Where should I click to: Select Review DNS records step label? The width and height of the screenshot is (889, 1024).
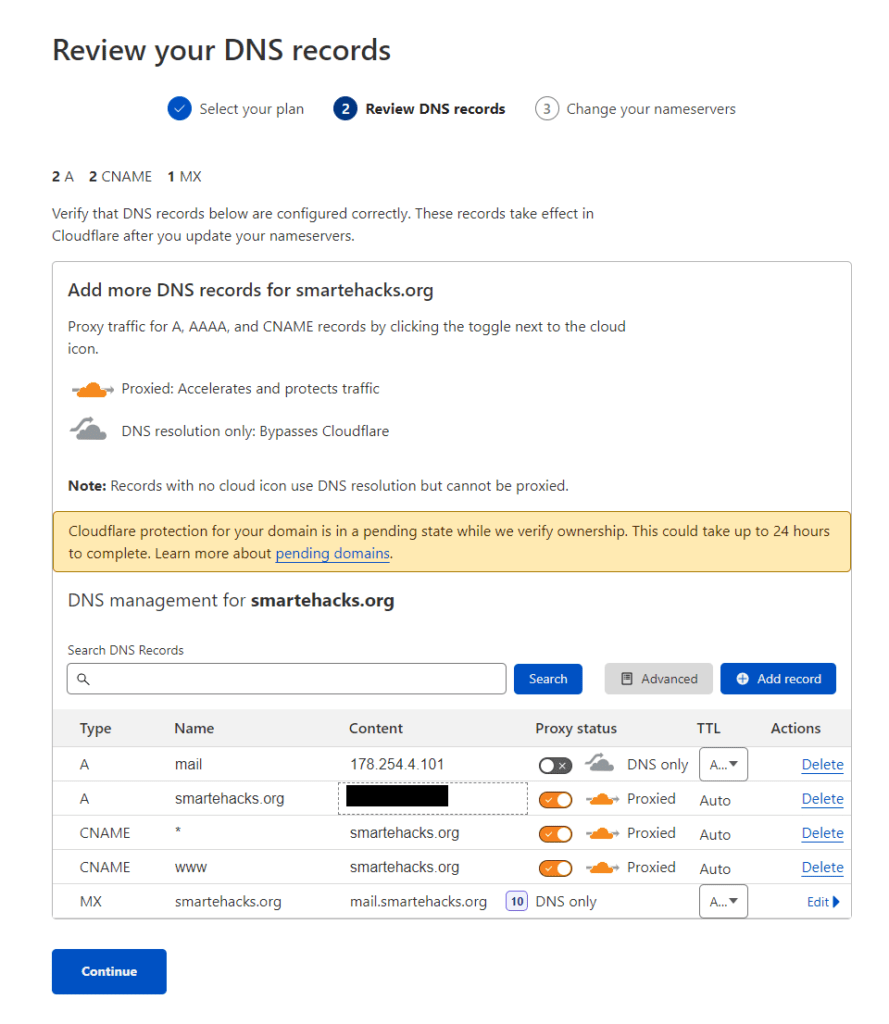click(435, 109)
